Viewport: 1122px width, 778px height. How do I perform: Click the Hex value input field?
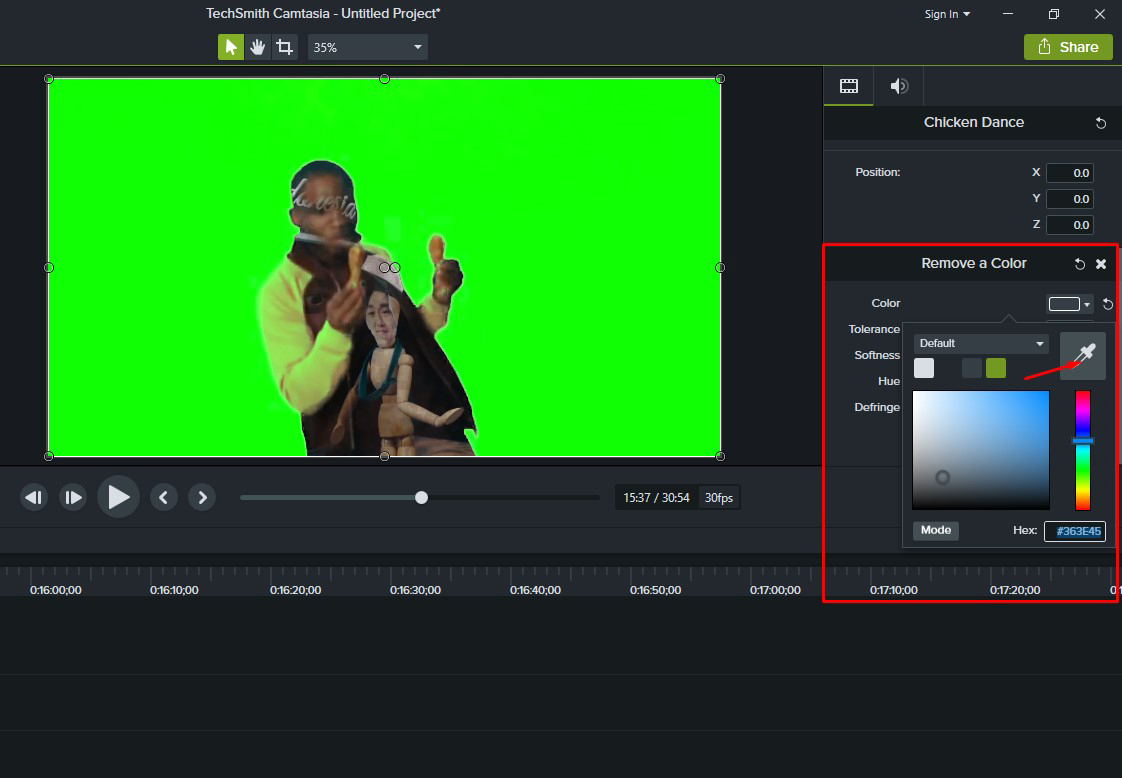click(1076, 531)
